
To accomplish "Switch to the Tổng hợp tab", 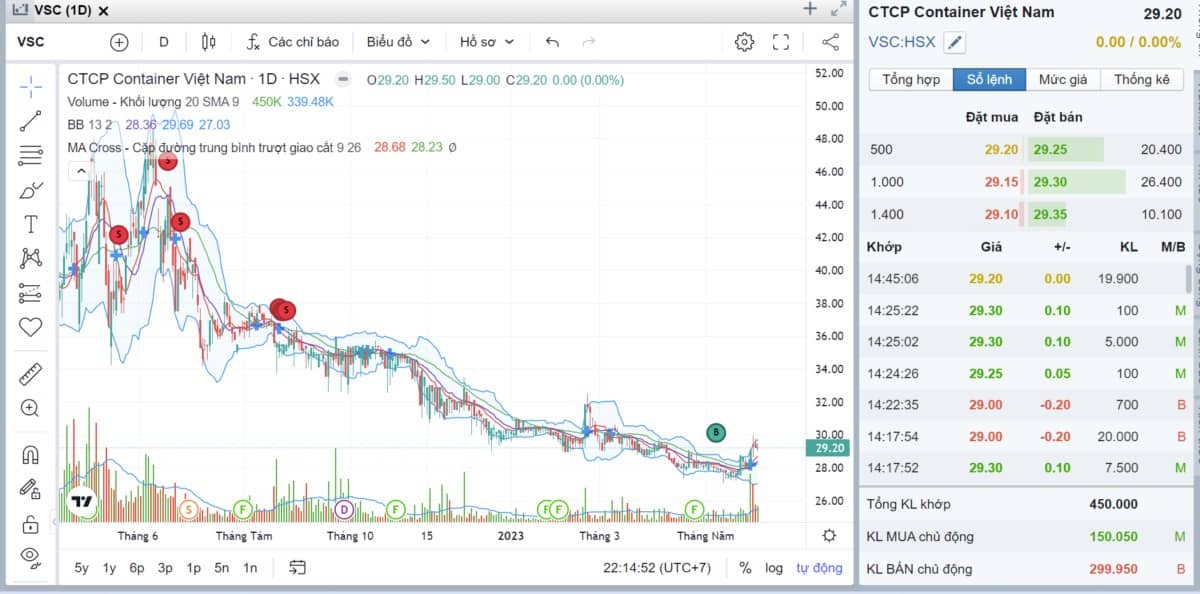I will (x=911, y=80).
